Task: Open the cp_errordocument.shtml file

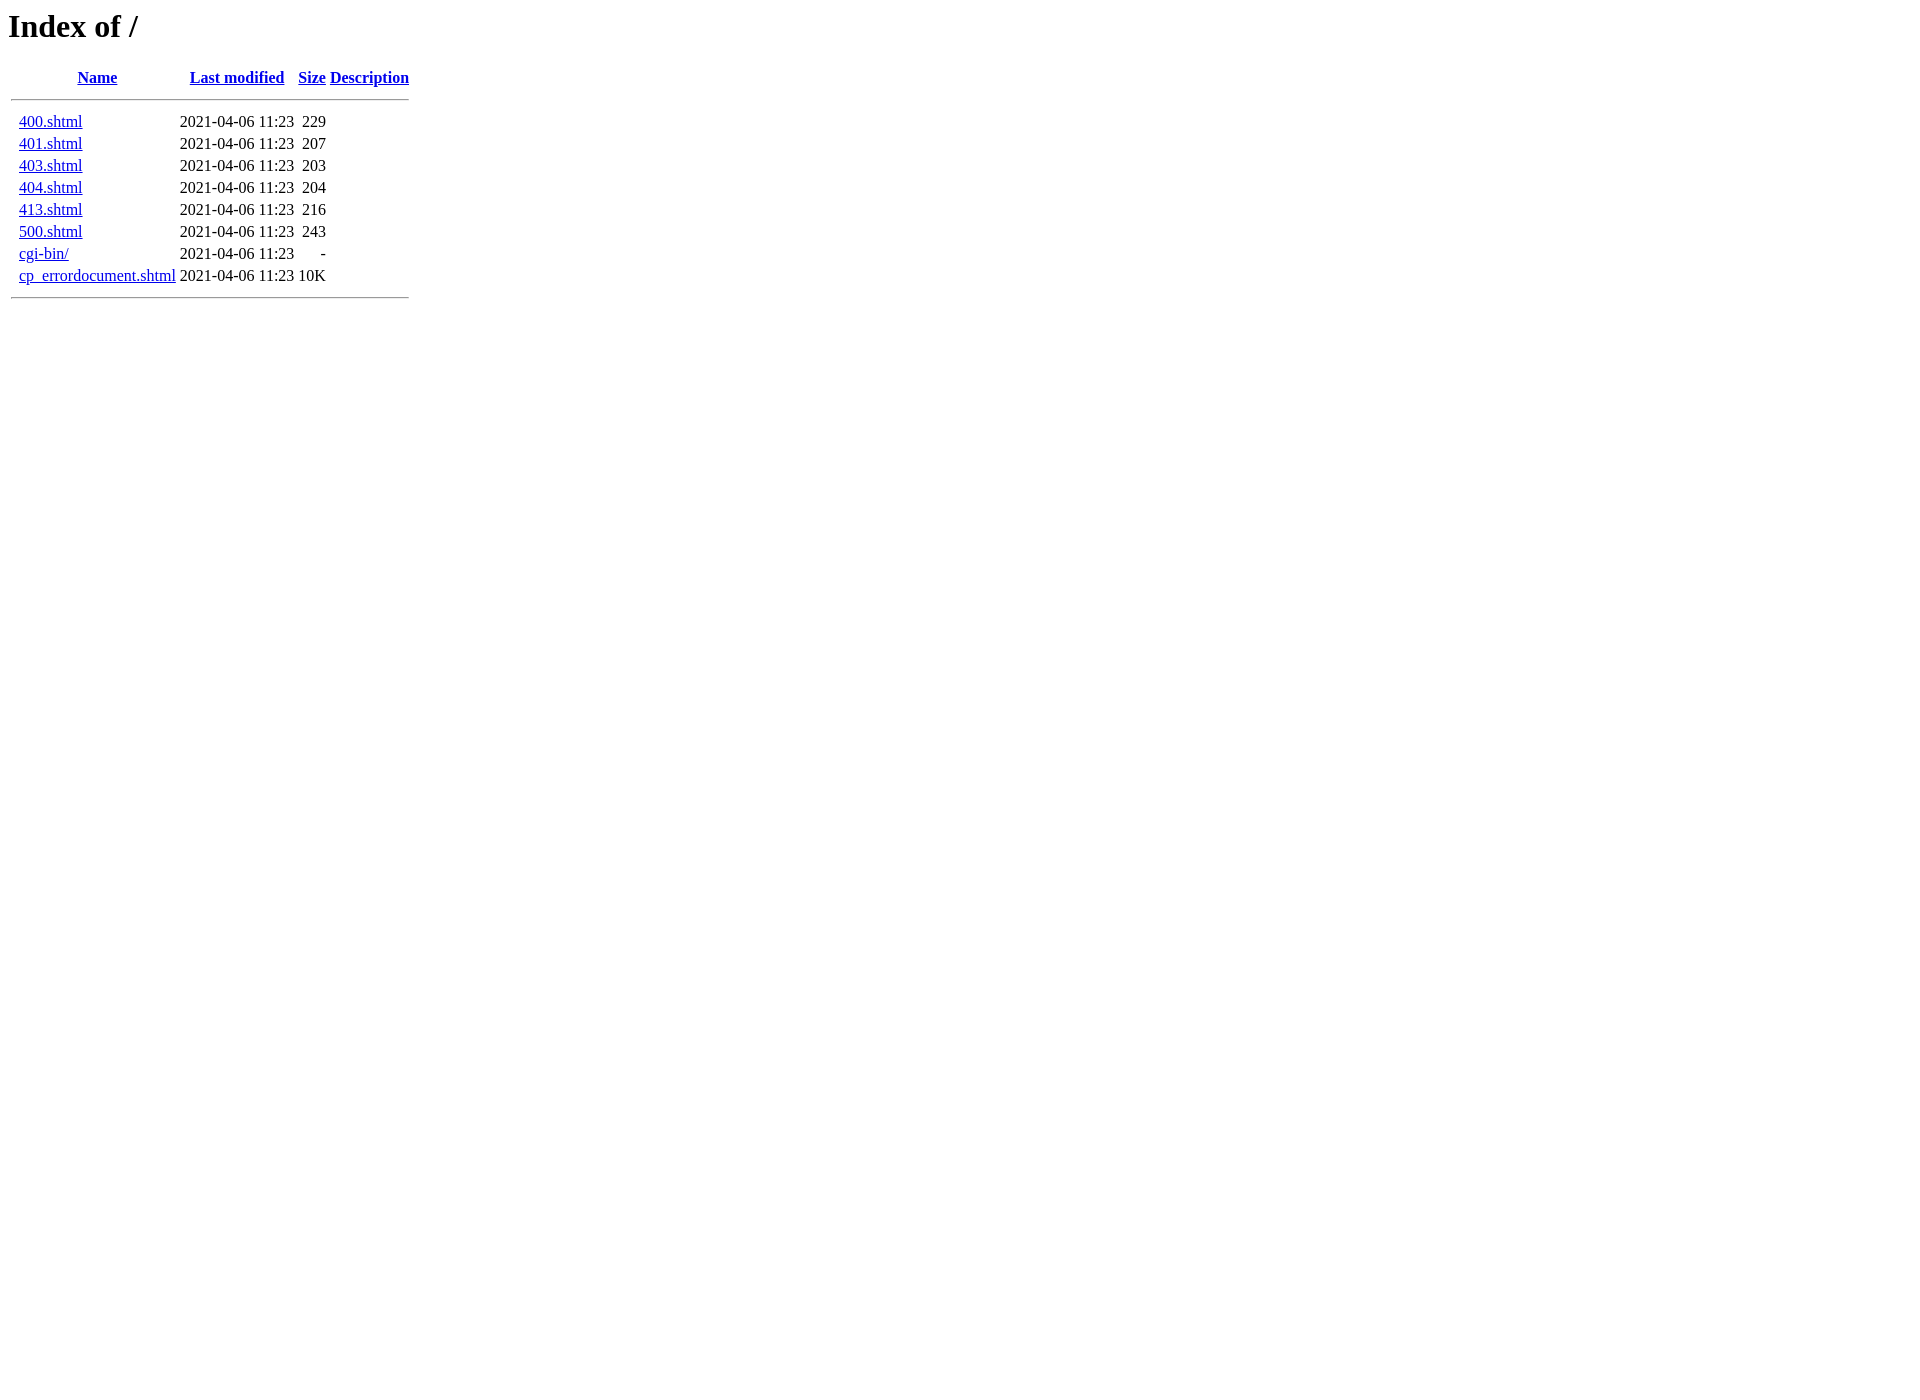Action: [x=97, y=274]
